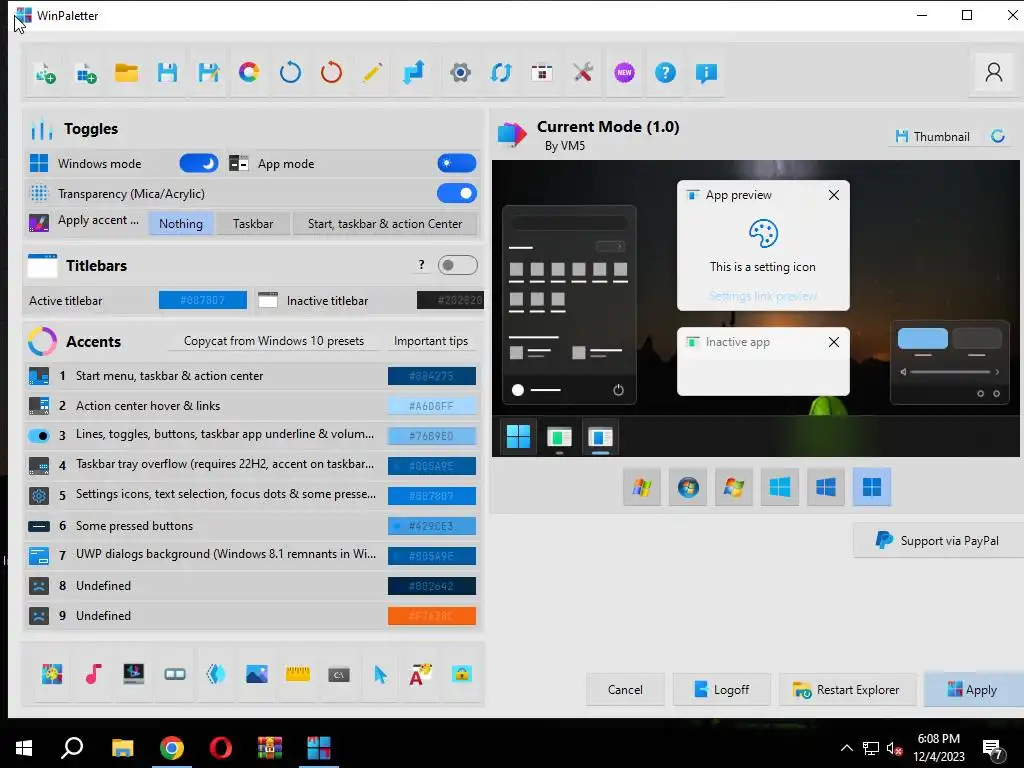Select the Windows 11 preview logo
Viewport: 1024px width, 768px height.
pyautogui.click(x=872, y=487)
